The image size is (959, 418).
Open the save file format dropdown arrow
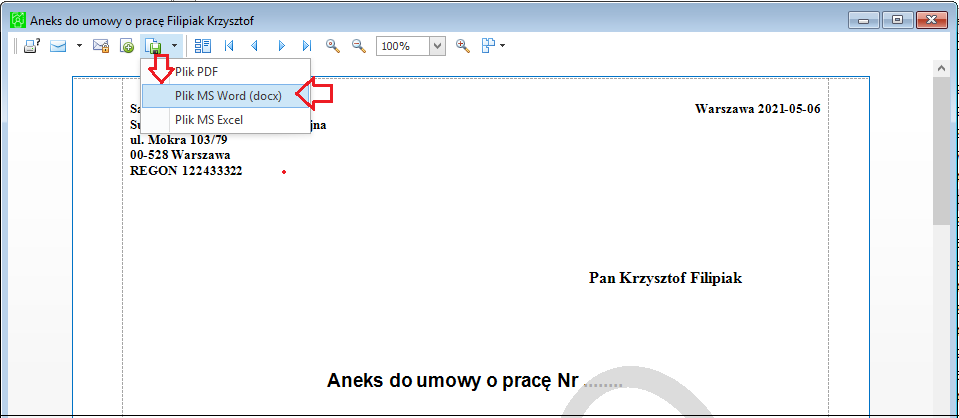174,46
